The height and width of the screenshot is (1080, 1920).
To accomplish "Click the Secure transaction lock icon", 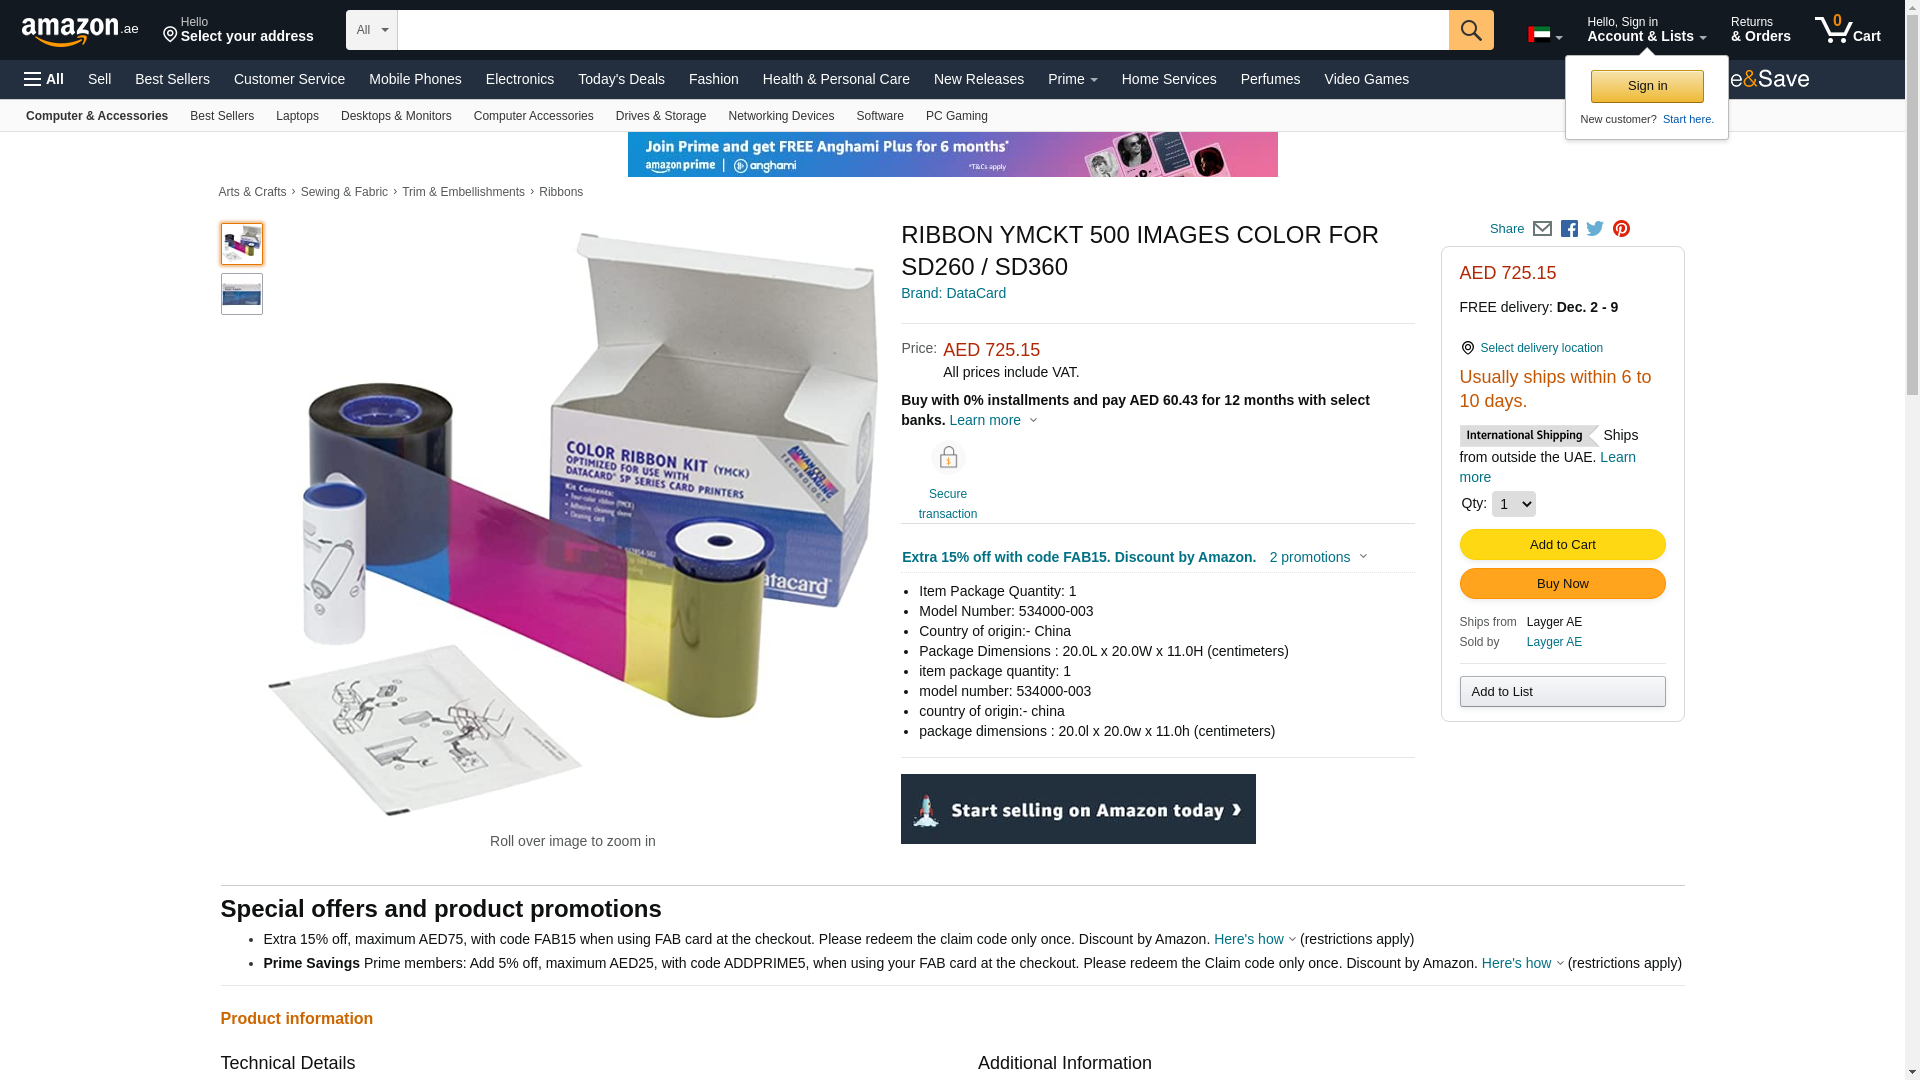I will click(x=948, y=458).
